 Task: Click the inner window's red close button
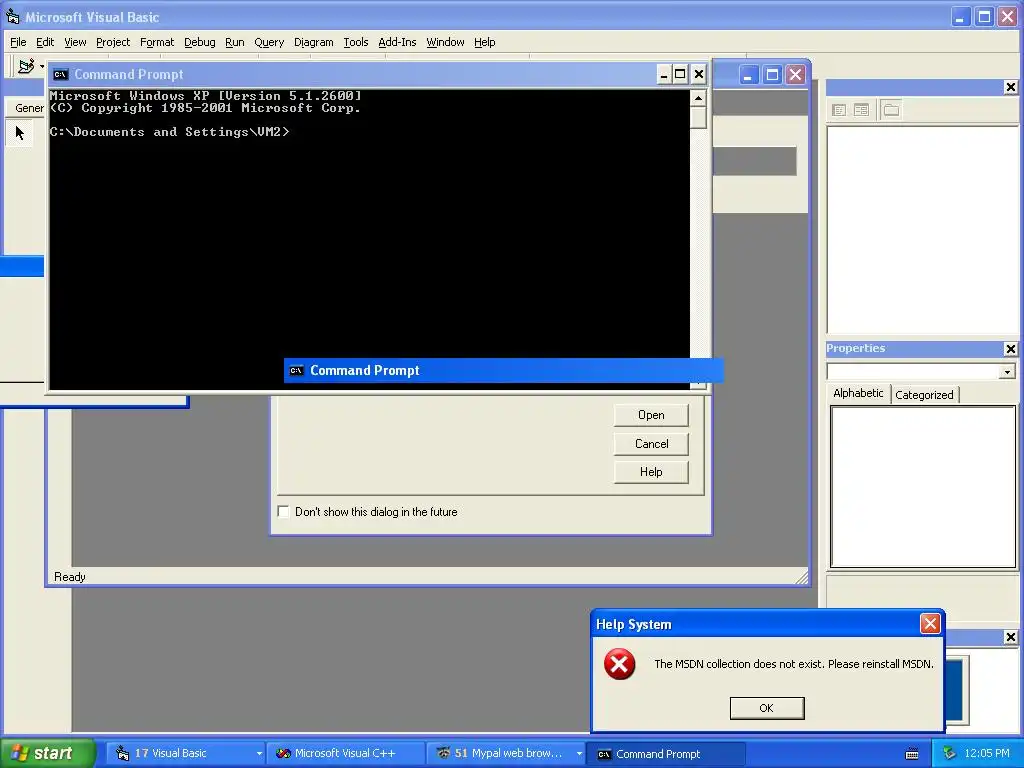795,75
